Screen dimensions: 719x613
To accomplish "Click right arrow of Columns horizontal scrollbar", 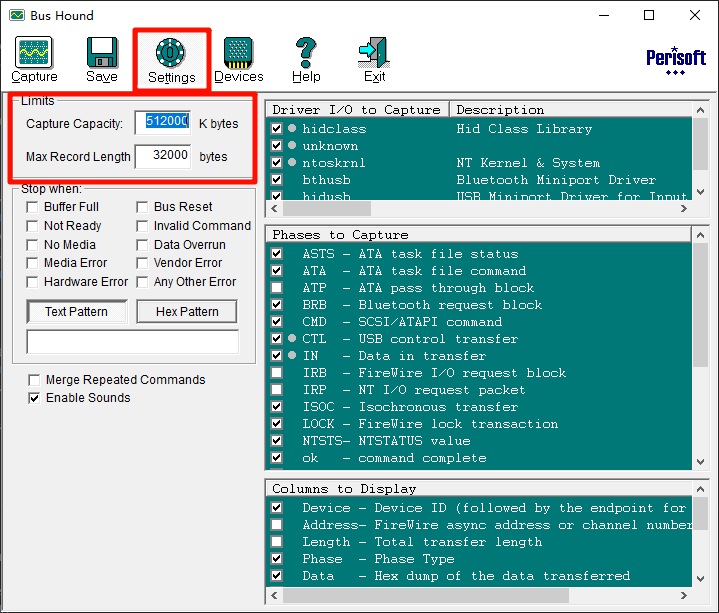I will coord(684,596).
